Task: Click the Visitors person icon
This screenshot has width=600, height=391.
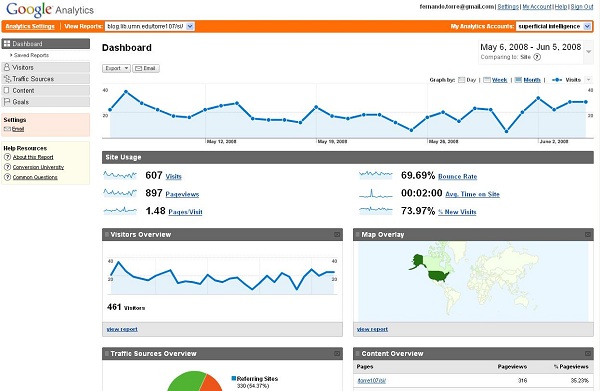Action: 7,67
